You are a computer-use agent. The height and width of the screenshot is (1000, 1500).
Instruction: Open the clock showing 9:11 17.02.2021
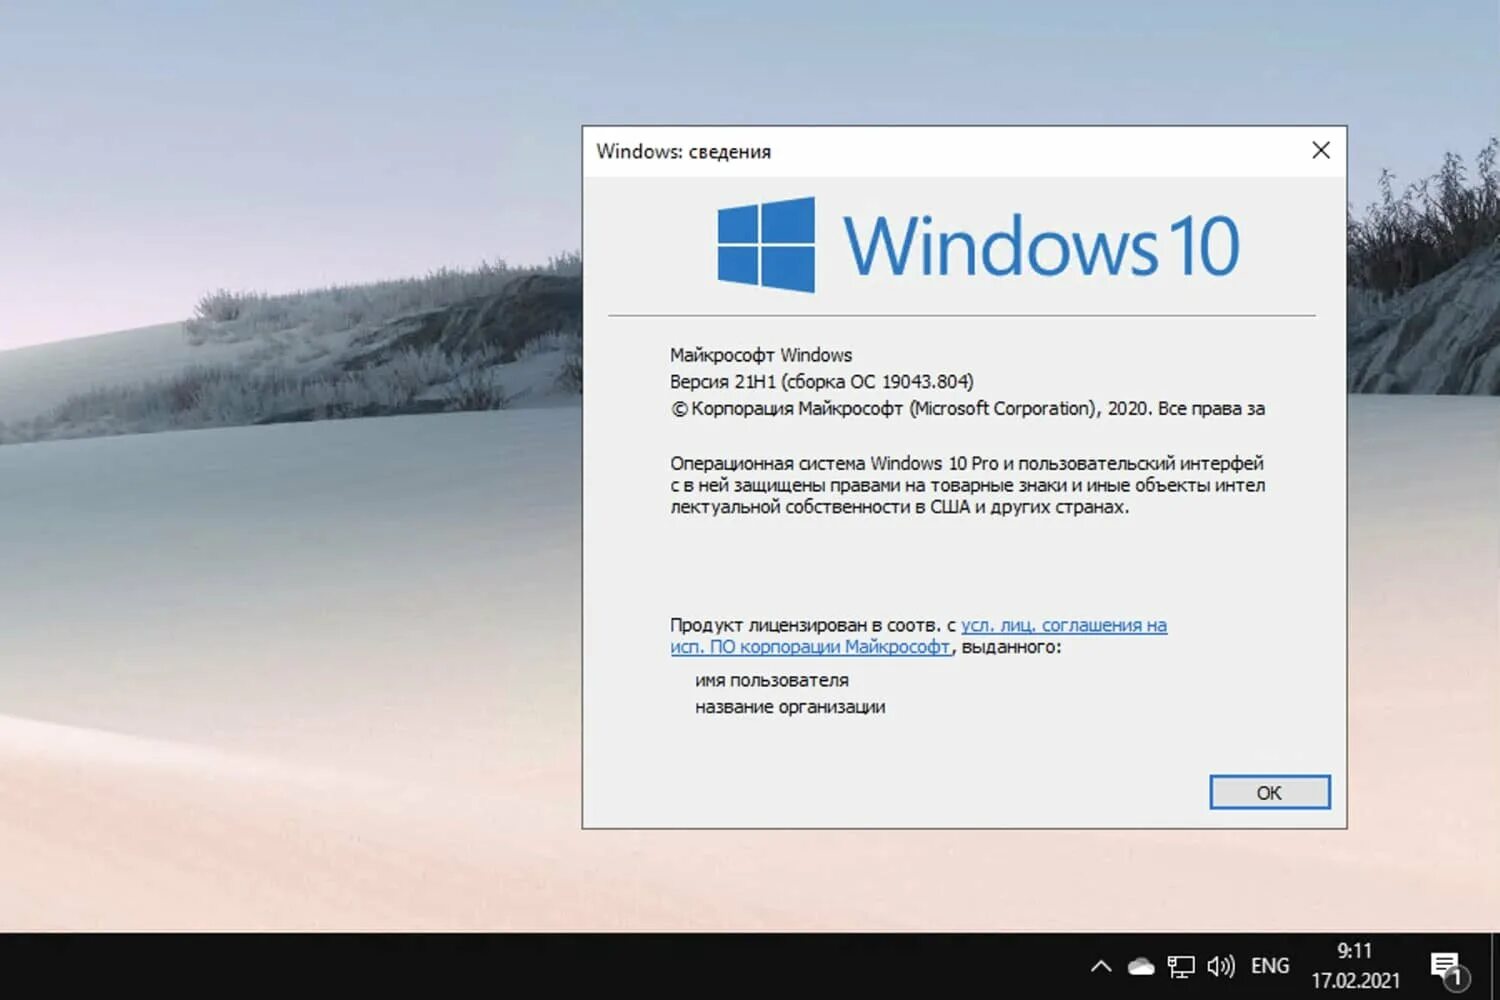[1355, 966]
